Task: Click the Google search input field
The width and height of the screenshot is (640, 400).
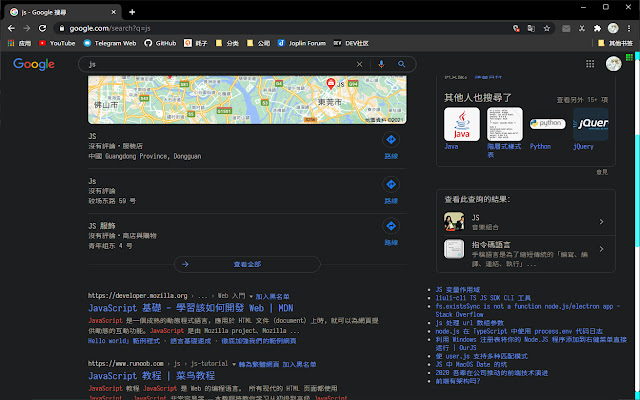Action: coord(220,64)
